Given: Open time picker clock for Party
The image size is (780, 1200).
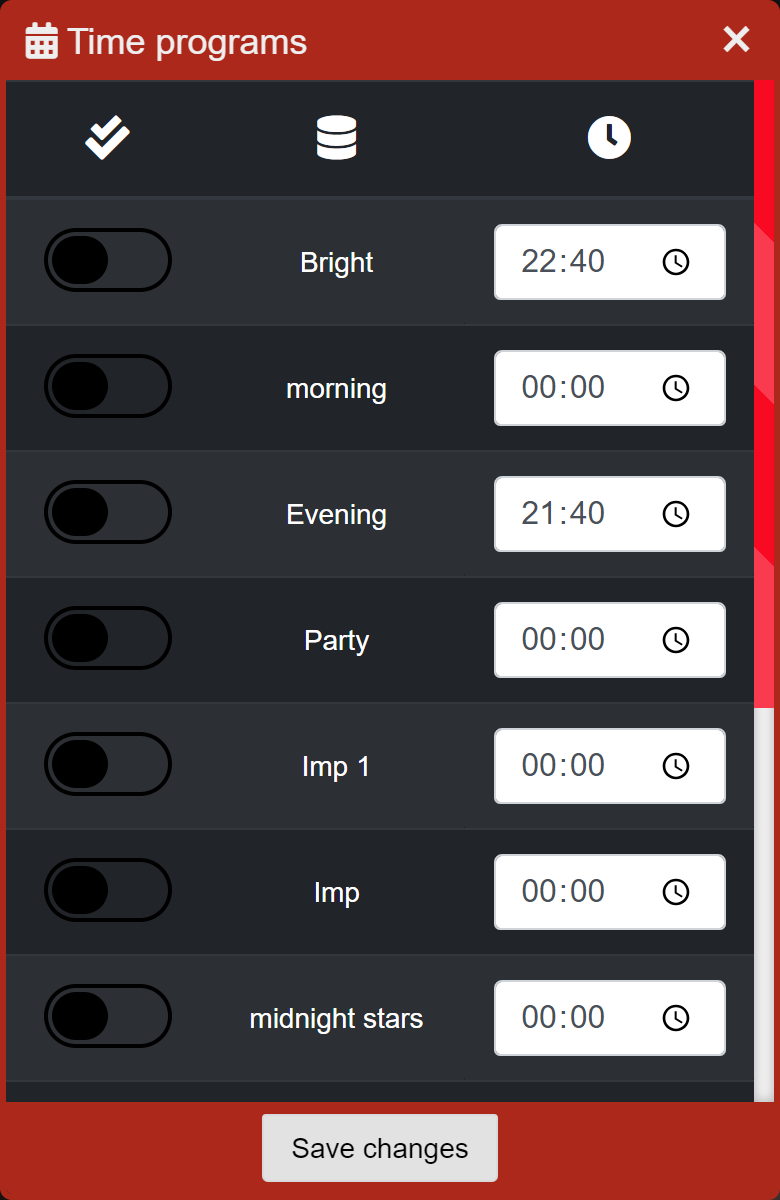Looking at the screenshot, I should (x=676, y=640).
